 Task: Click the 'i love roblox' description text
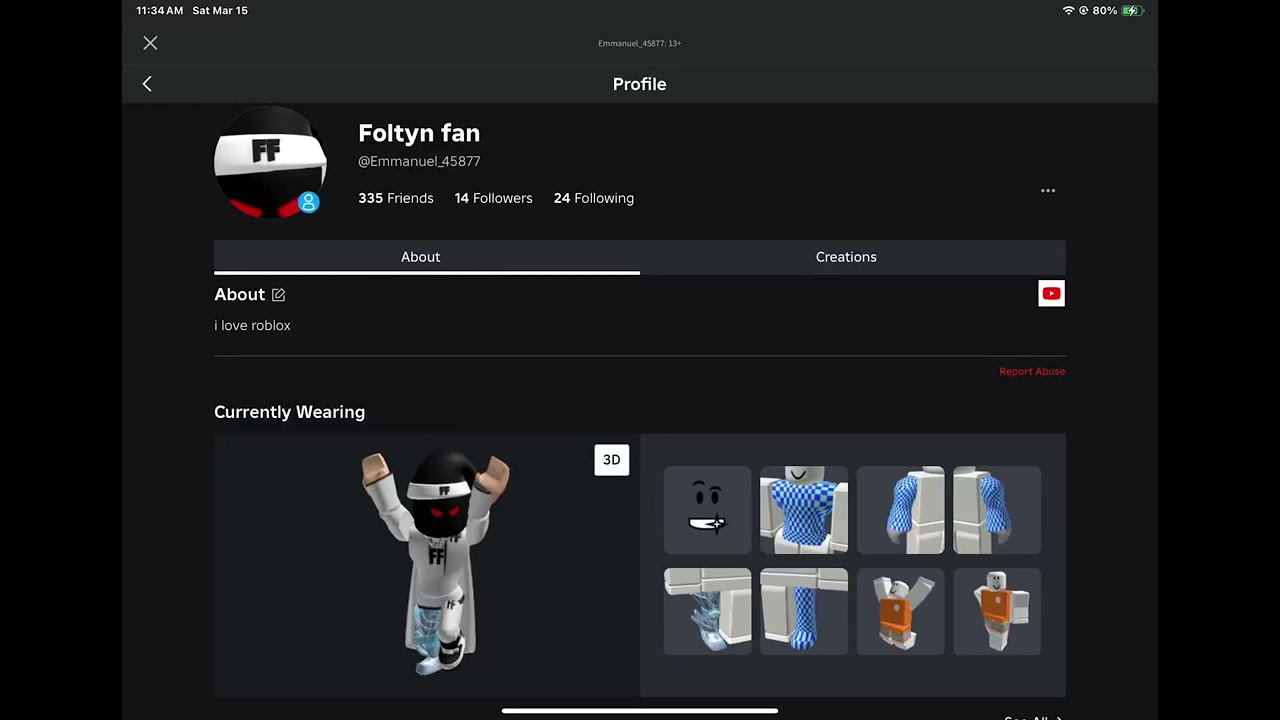tap(252, 325)
